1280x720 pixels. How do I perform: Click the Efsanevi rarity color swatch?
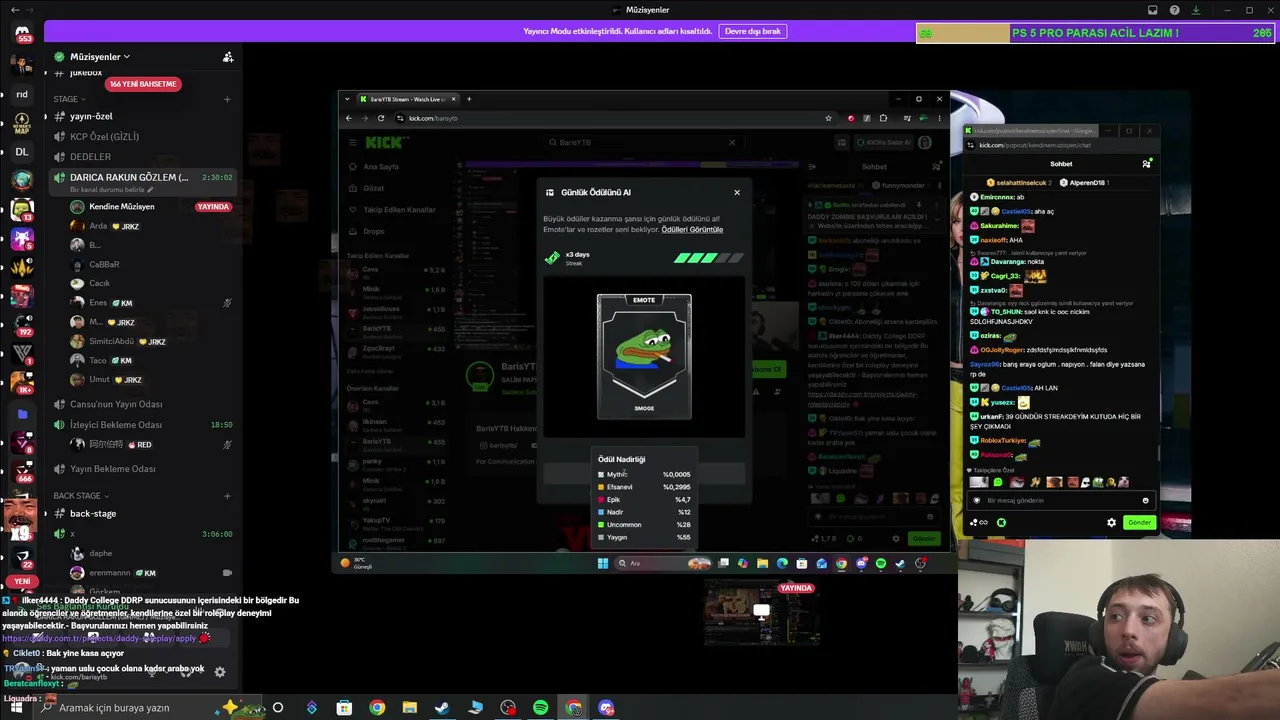tap(601, 487)
